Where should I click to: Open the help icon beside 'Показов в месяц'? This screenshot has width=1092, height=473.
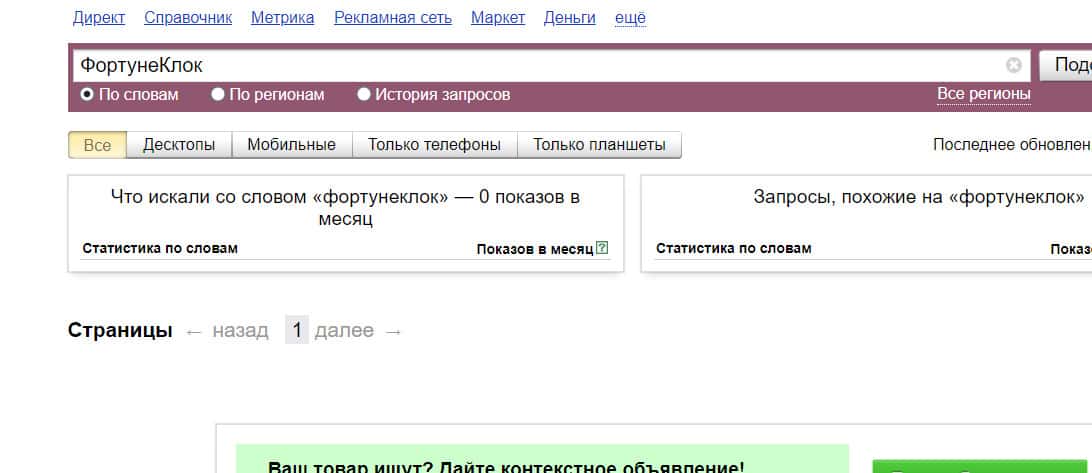602,247
